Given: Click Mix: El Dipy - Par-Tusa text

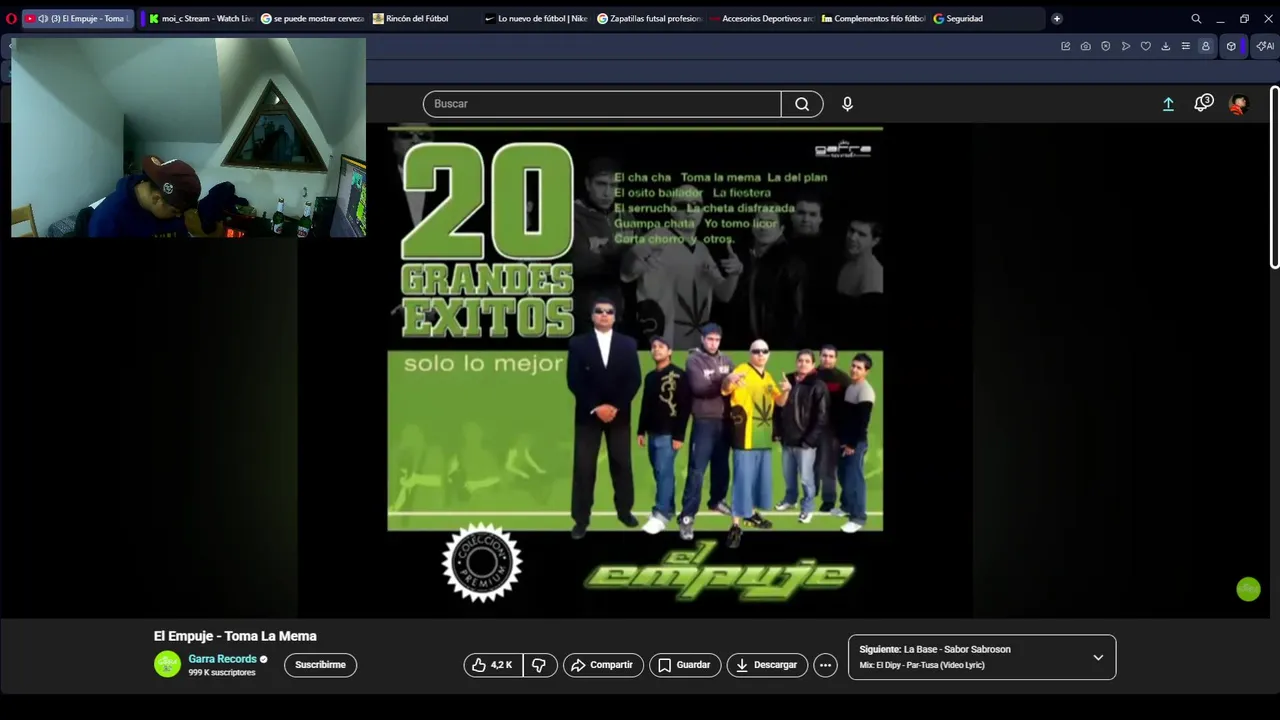Looking at the screenshot, I should [x=922, y=665].
